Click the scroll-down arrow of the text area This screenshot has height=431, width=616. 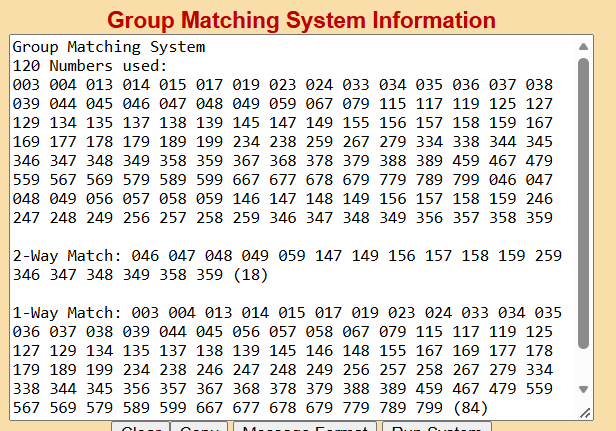[583, 389]
